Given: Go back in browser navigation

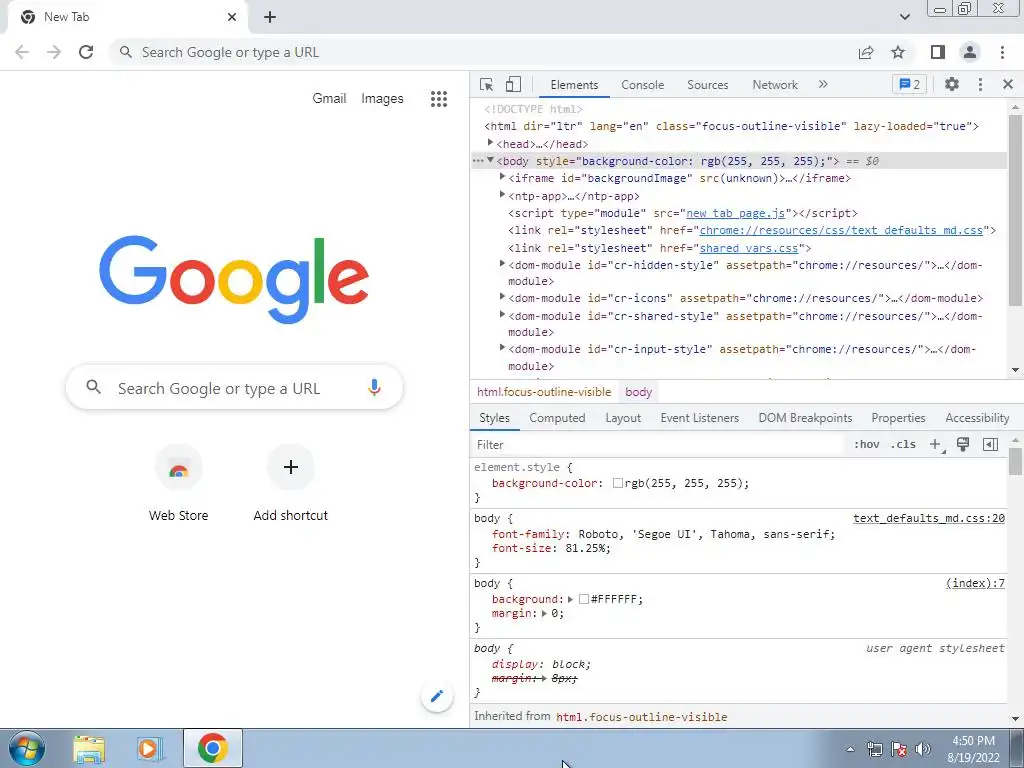Looking at the screenshot, I should tap(22, 52).
